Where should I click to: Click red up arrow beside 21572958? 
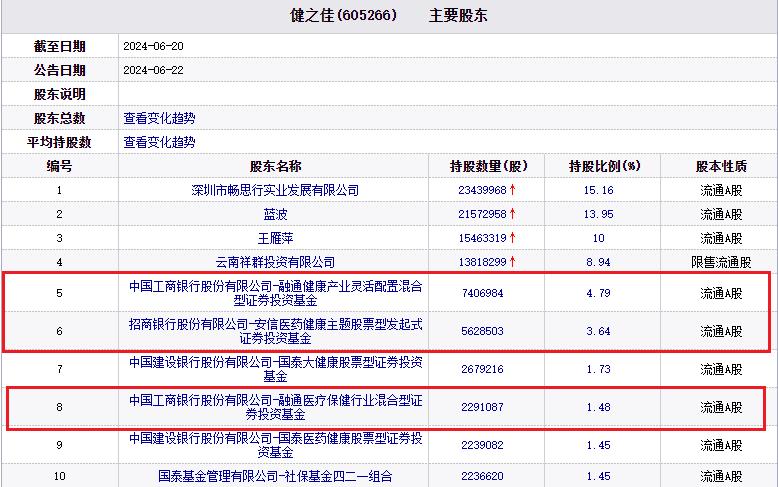(513, 214)
